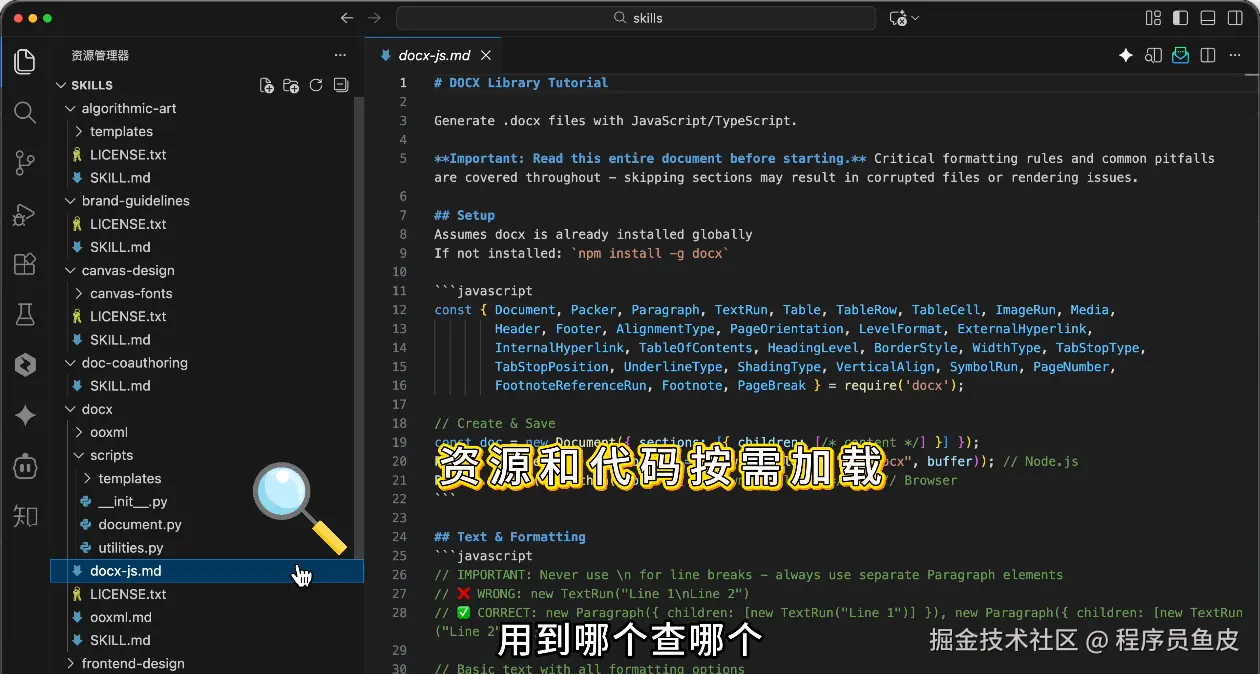Open markdown preview to the side

pyautogui.click(x=1154, y=55)
